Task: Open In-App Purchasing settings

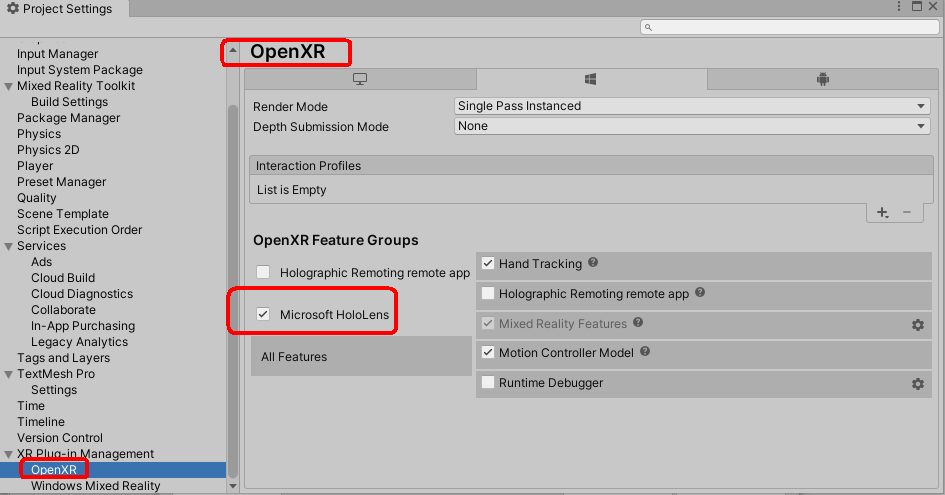Action: [x=83, y=326]
